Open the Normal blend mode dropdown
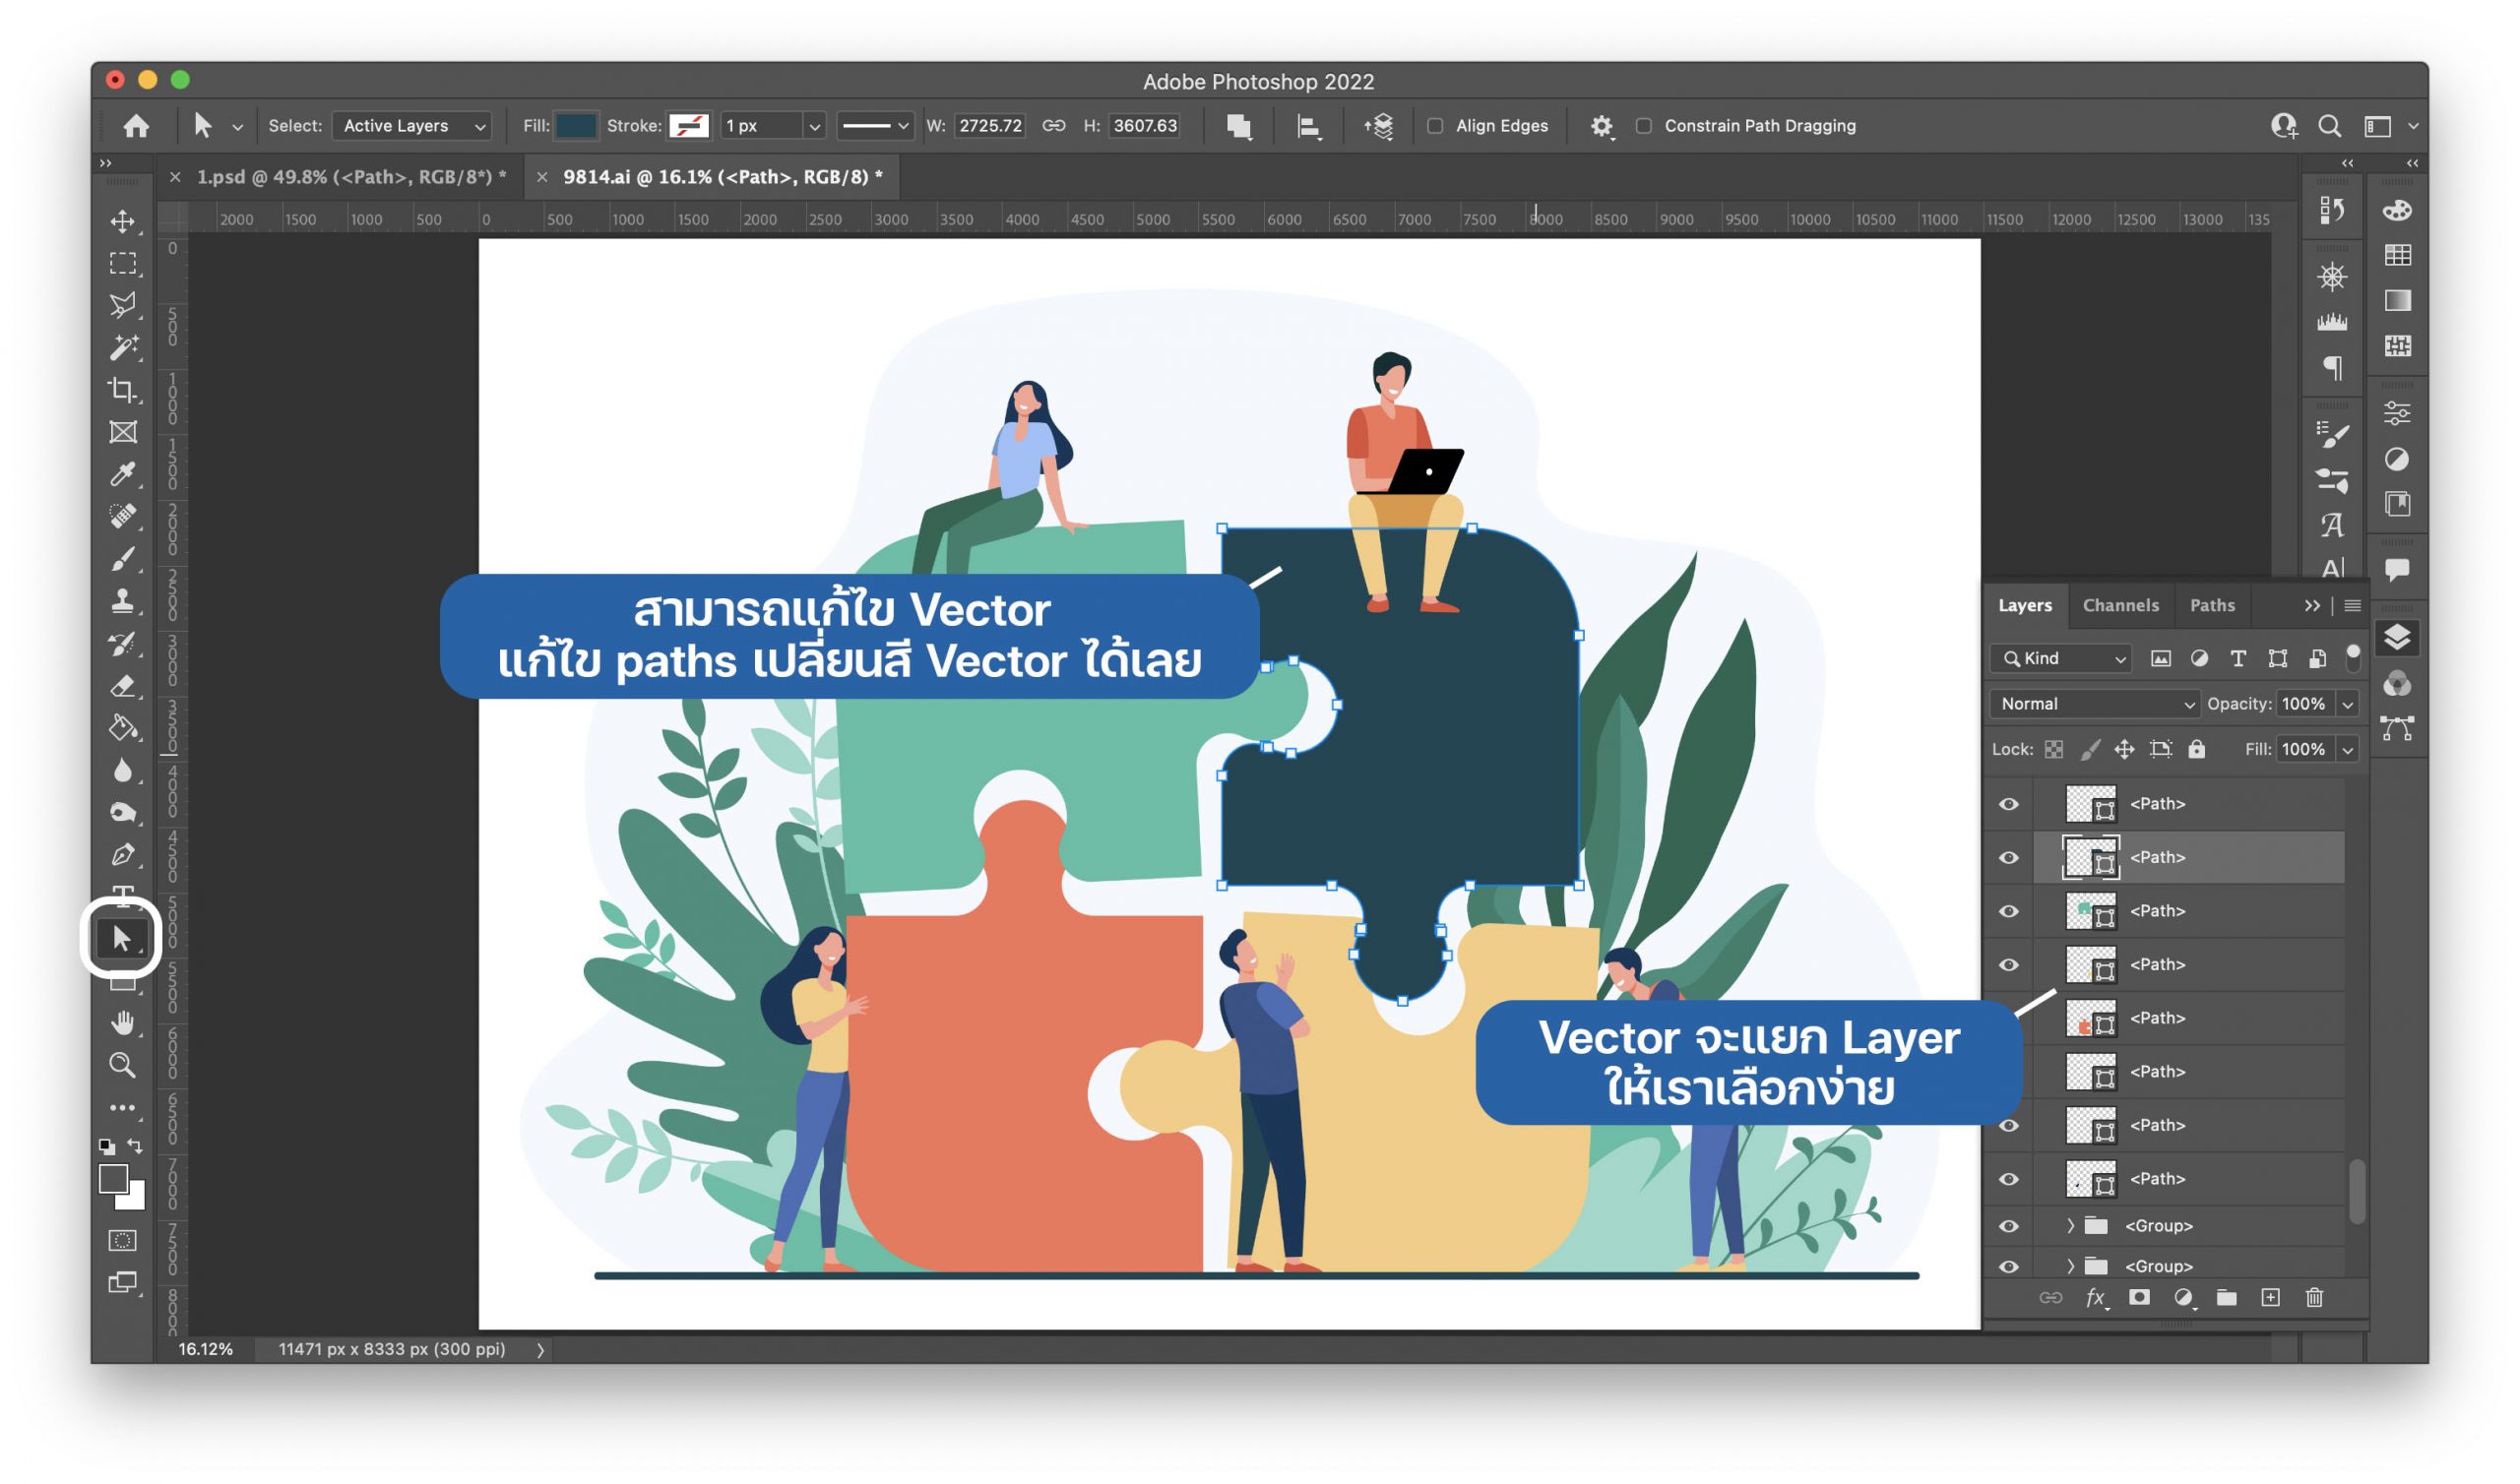2520x1484 pixels. pyautogui.click(x=2094, y=704)
